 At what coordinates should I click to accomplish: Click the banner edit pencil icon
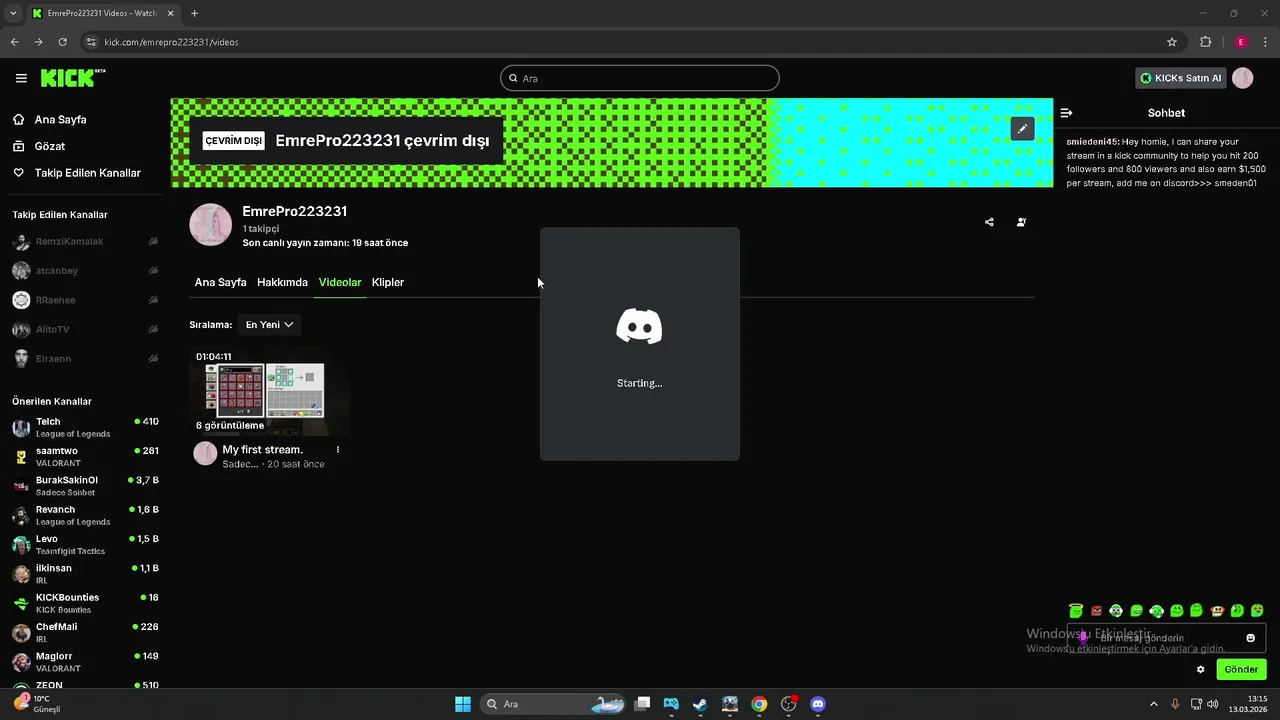click(1022, 129)
